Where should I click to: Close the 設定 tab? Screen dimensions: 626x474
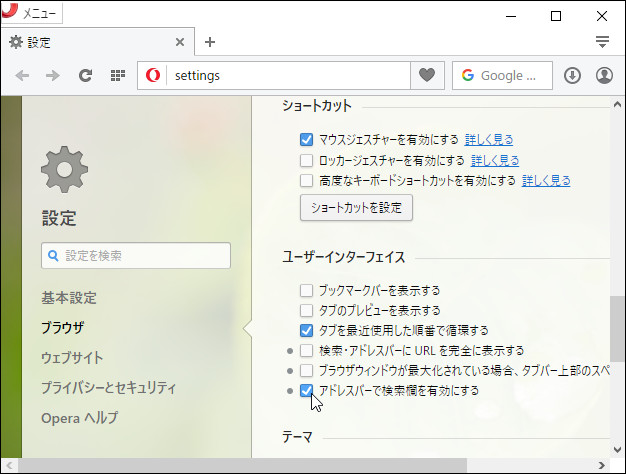180,42
